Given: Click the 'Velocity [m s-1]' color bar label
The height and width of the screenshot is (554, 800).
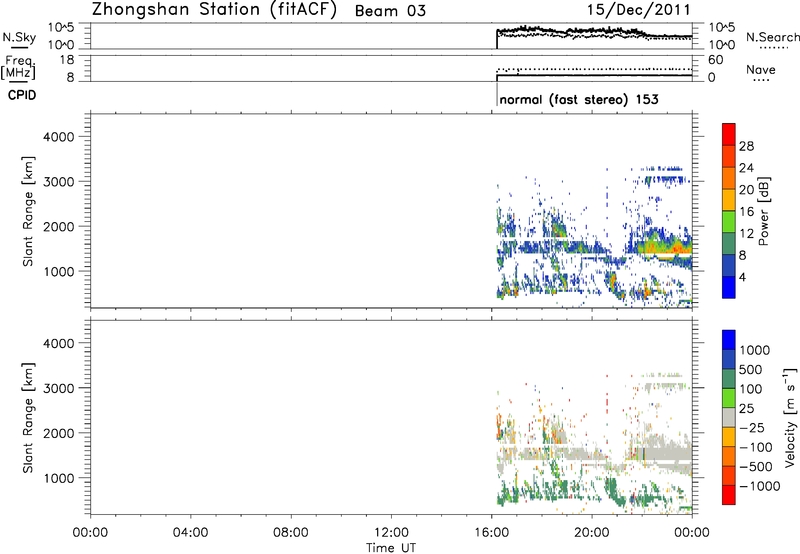Looking at the screenshot, I should 790,417.
